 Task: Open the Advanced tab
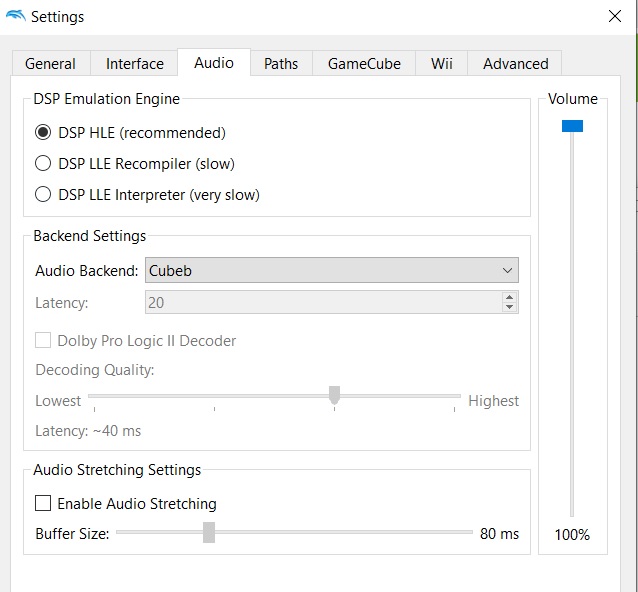tap(515, 63)
